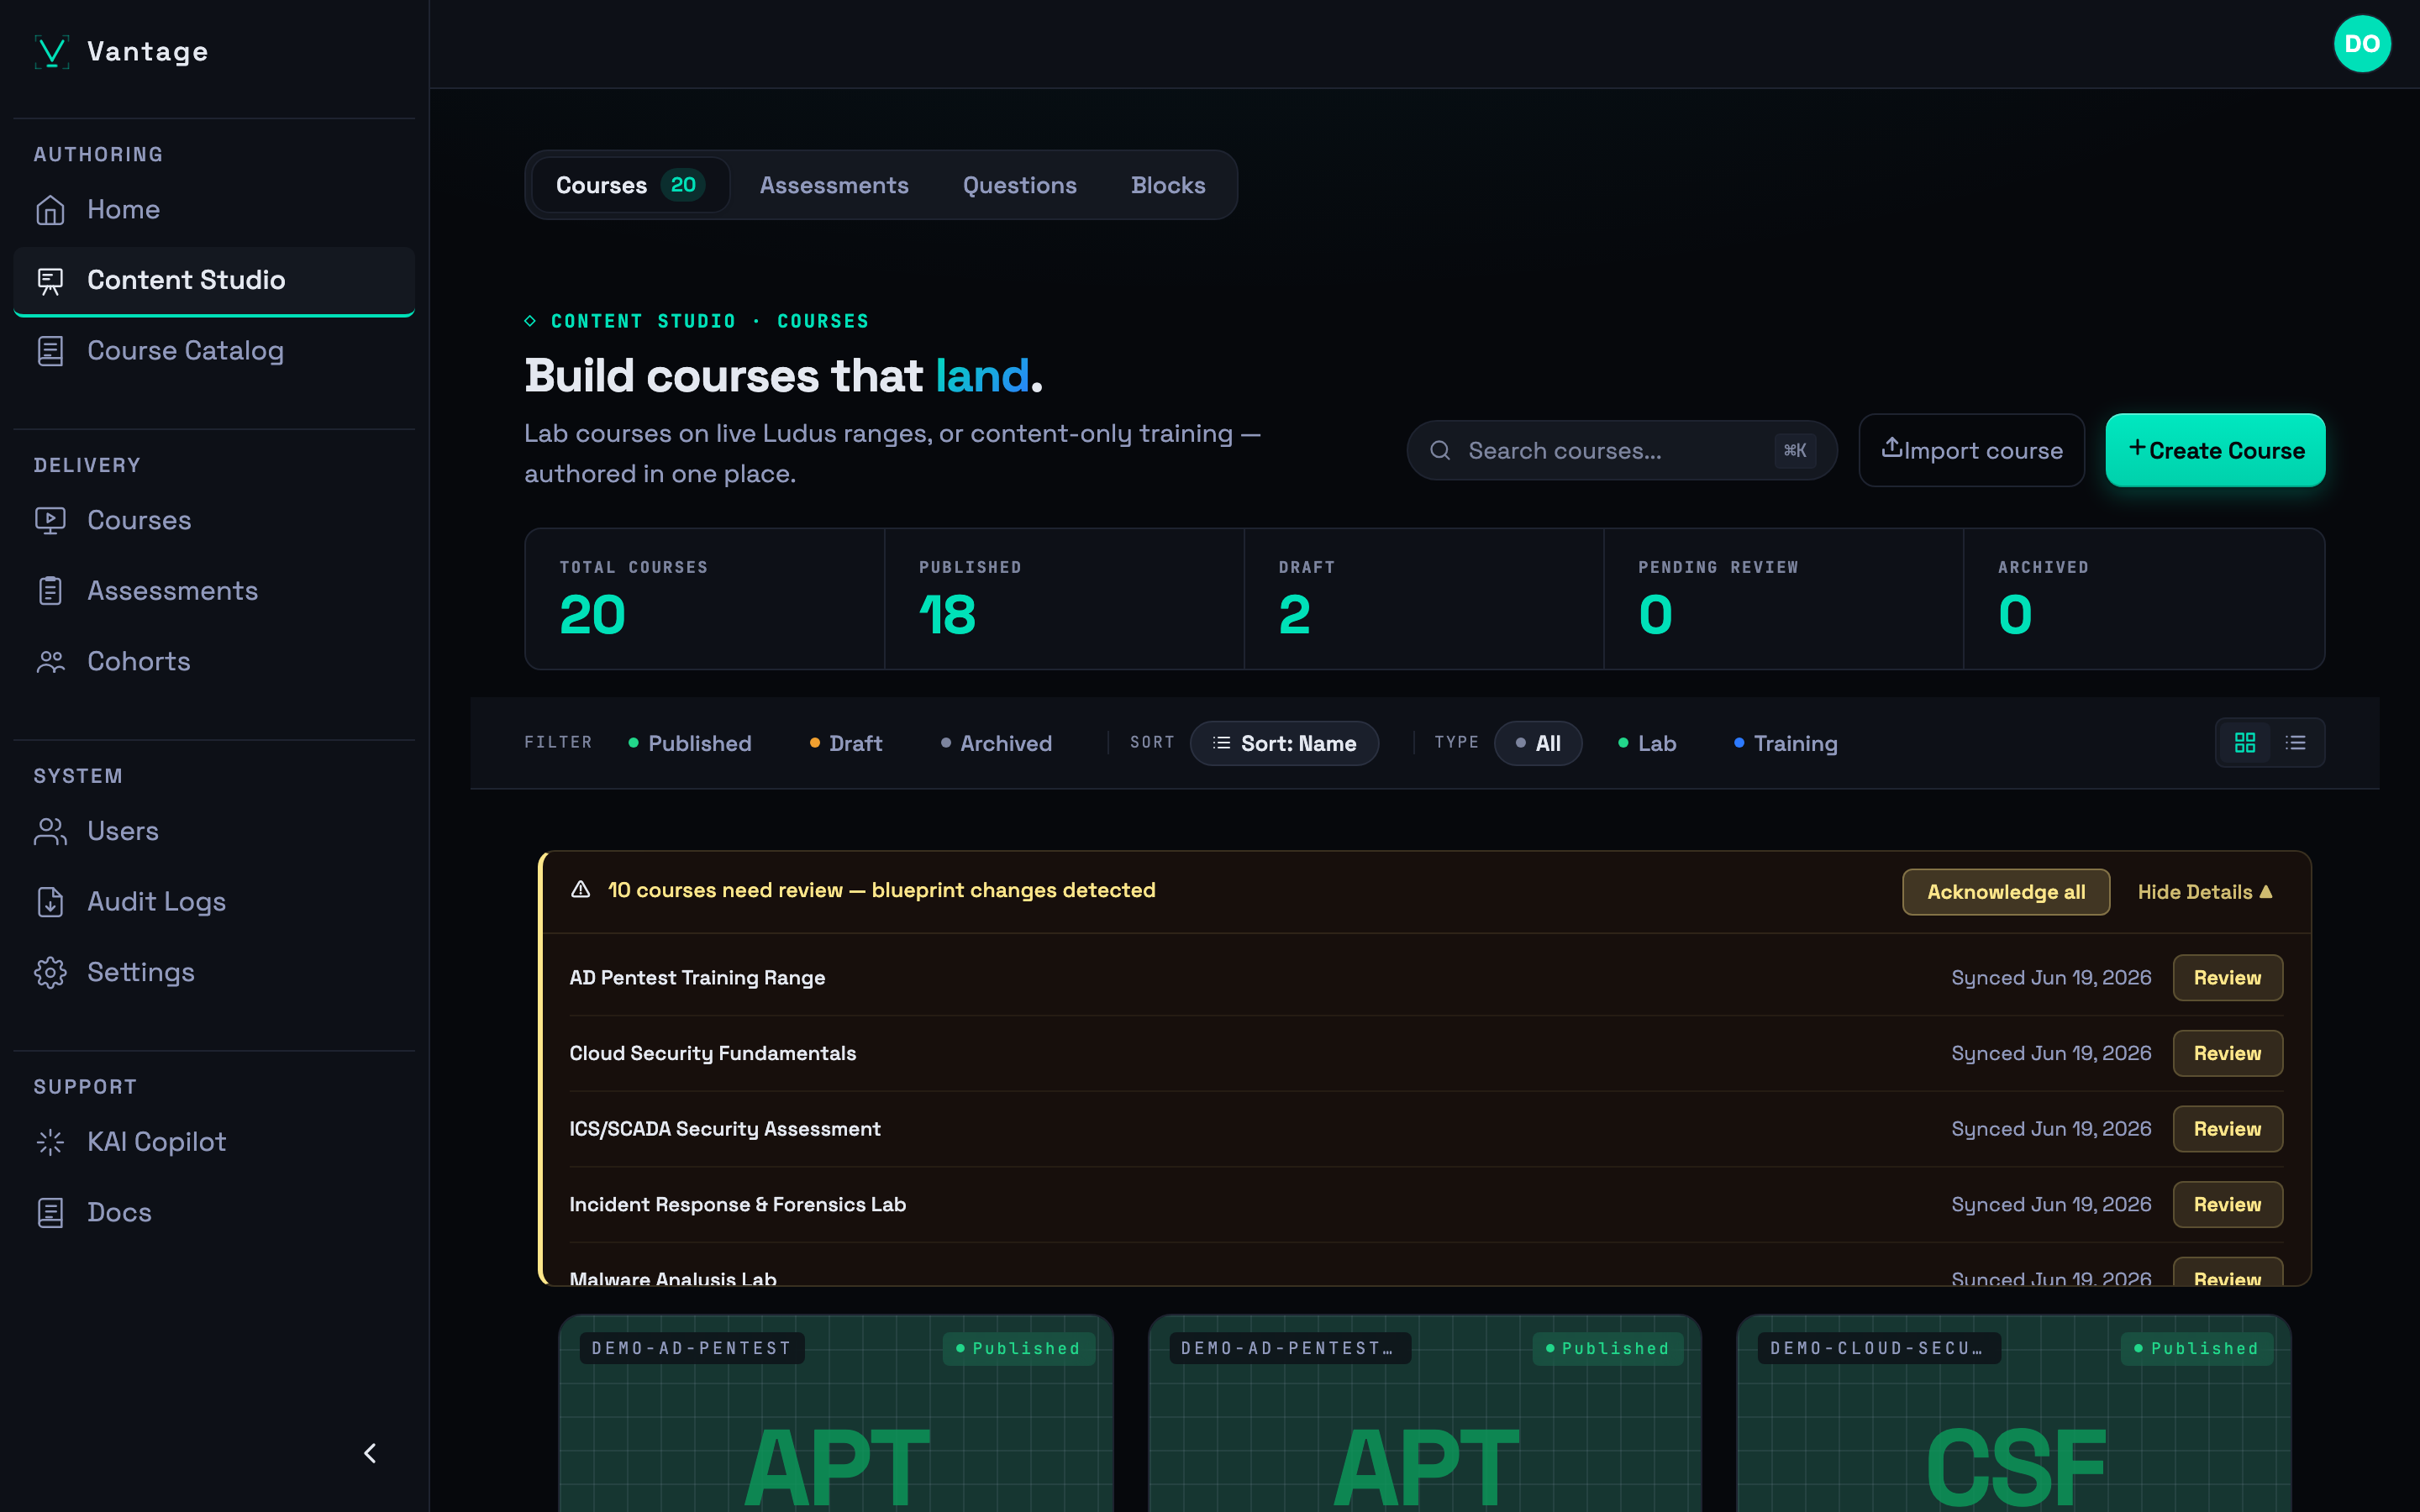The height and width of the screenshot is (1512, 2420).
Task: Toggle the Published status filter
Action: (x=690, y=743)
